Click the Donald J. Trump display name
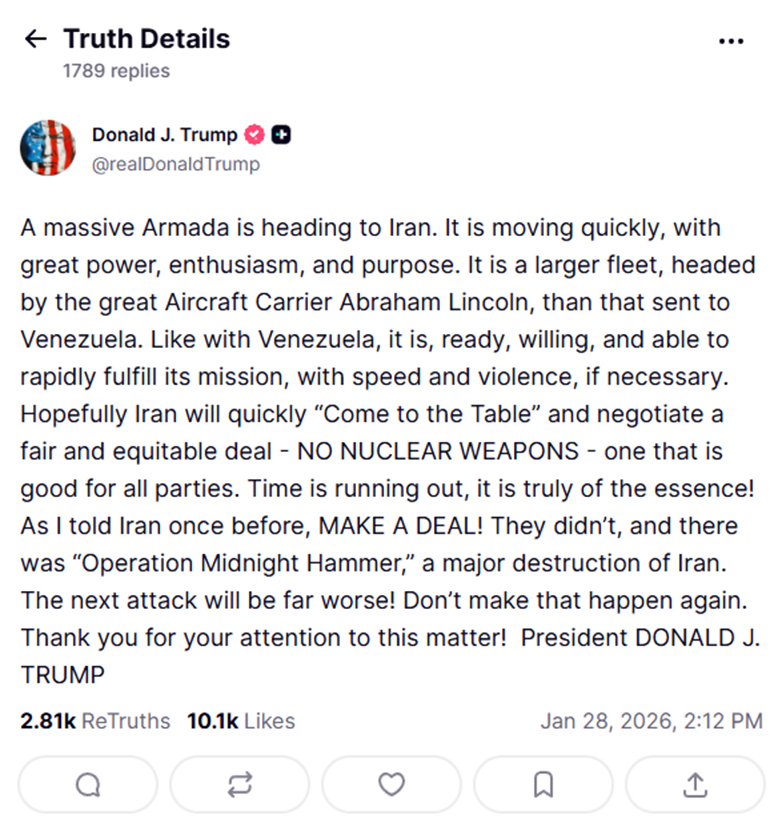Image resolution: width=782 pixels, height=831 pixels. 164,135
